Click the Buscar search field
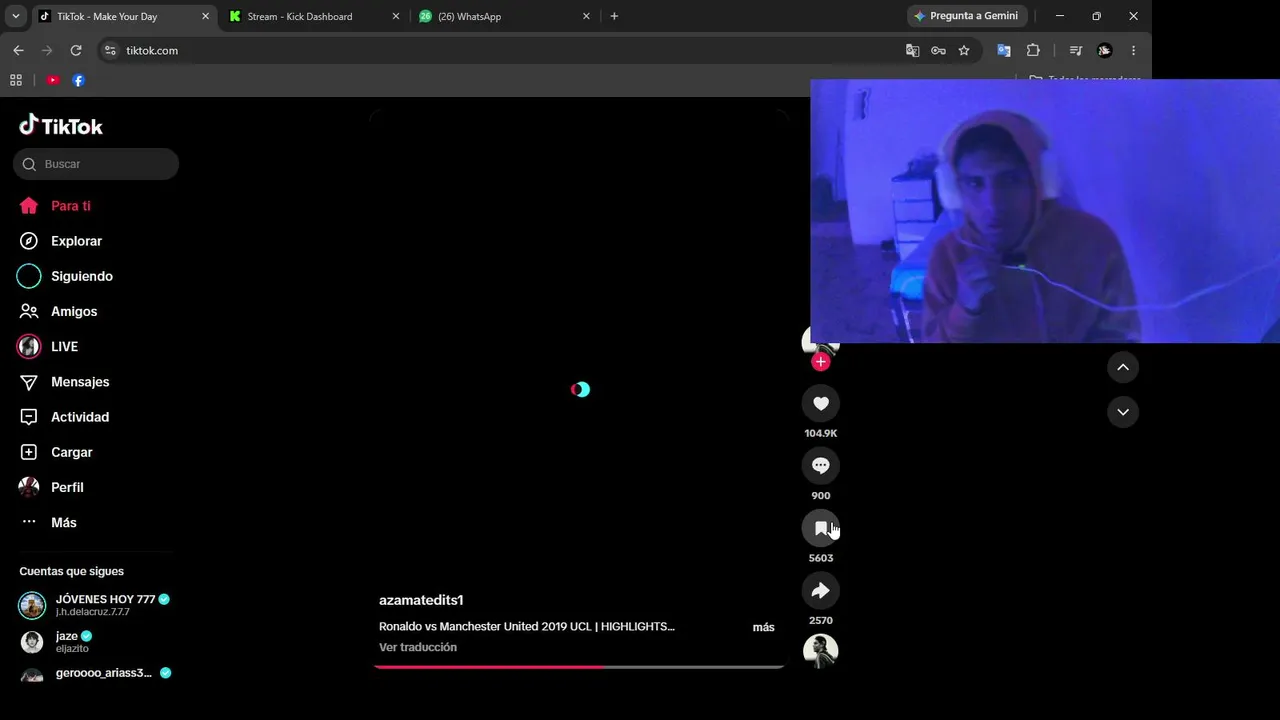Viewport: 1280px width, 720px height. (96, 164)
